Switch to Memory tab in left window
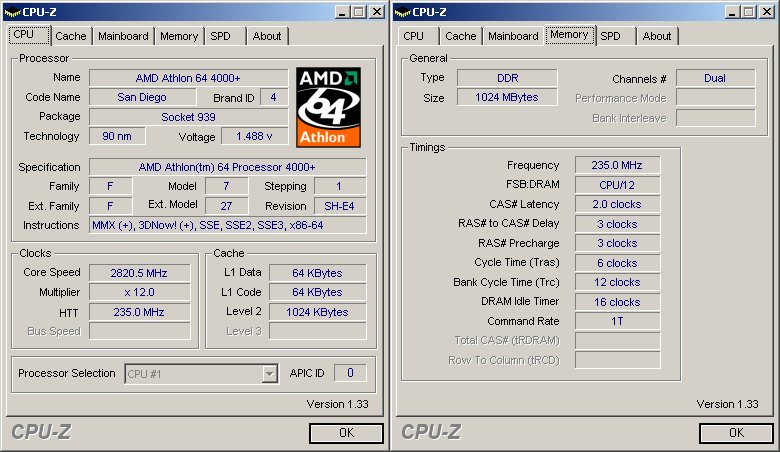Screen dimensions: 780x452 coord(179,36)
